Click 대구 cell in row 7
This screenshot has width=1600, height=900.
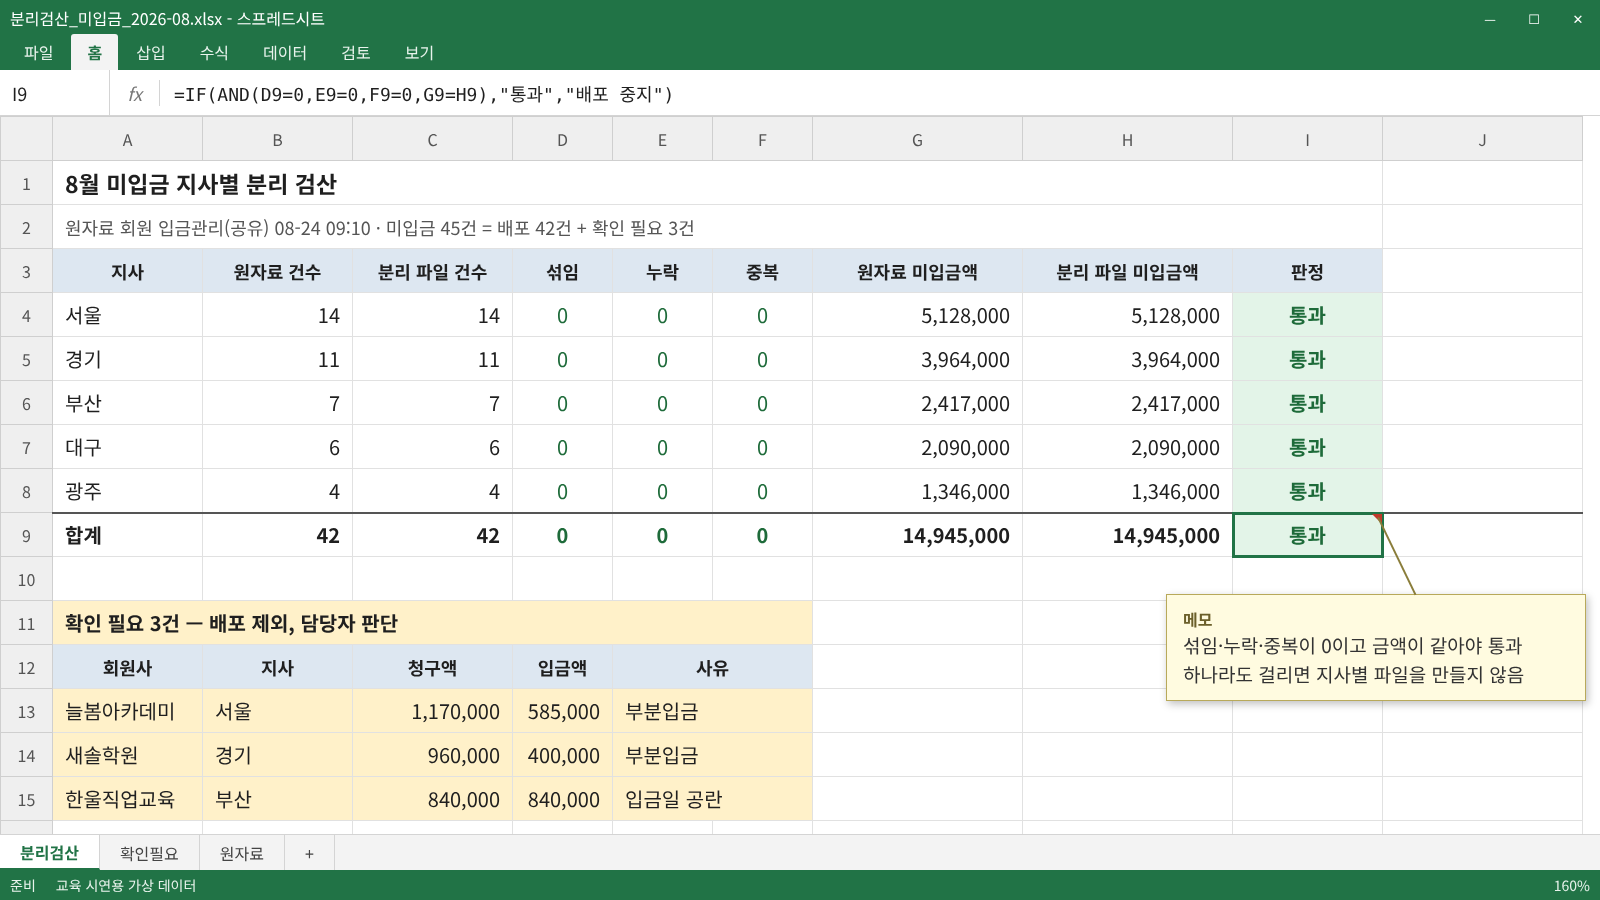pyautogui.click(x=127, y=447)
